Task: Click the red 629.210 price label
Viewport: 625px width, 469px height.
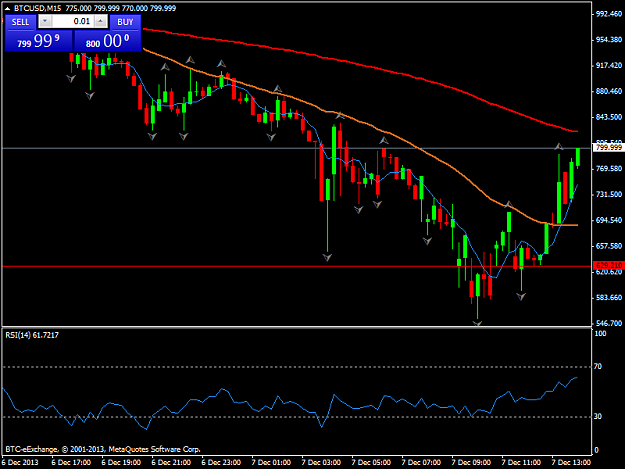Action: 608,265
